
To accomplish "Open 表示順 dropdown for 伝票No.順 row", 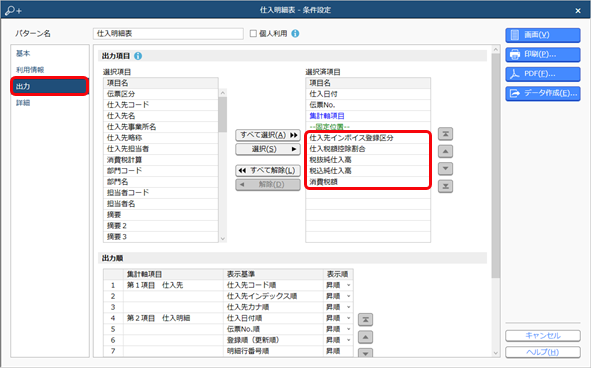I will pos(349,329).
